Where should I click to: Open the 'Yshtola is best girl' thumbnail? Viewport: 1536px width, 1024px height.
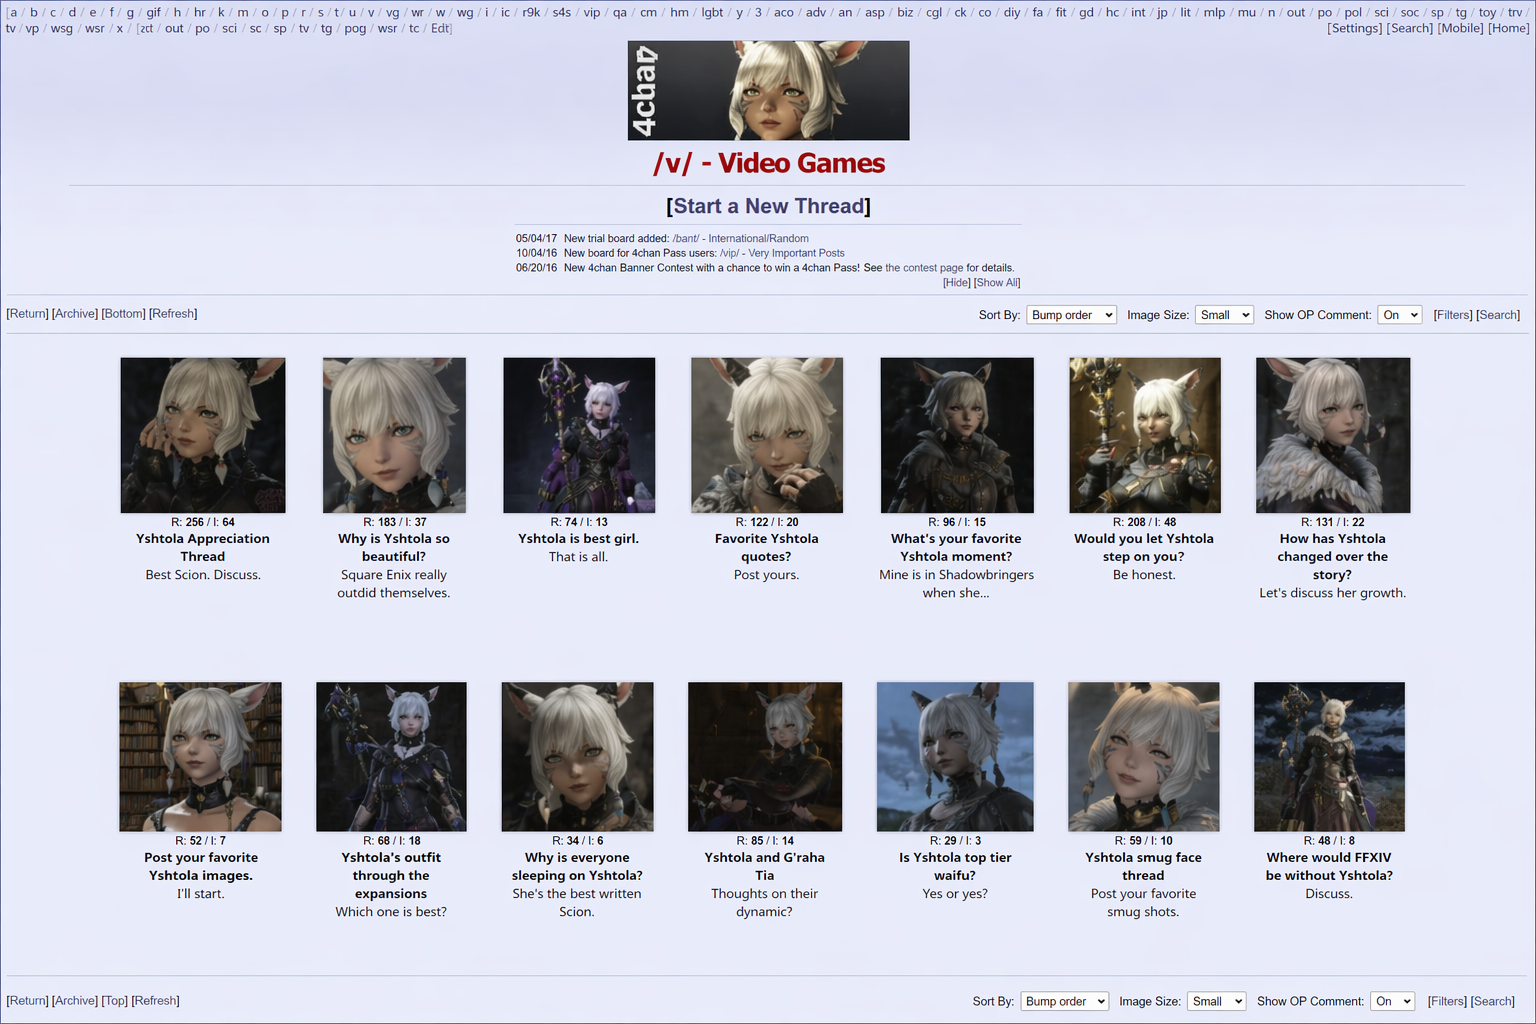(x=579, y=435)
